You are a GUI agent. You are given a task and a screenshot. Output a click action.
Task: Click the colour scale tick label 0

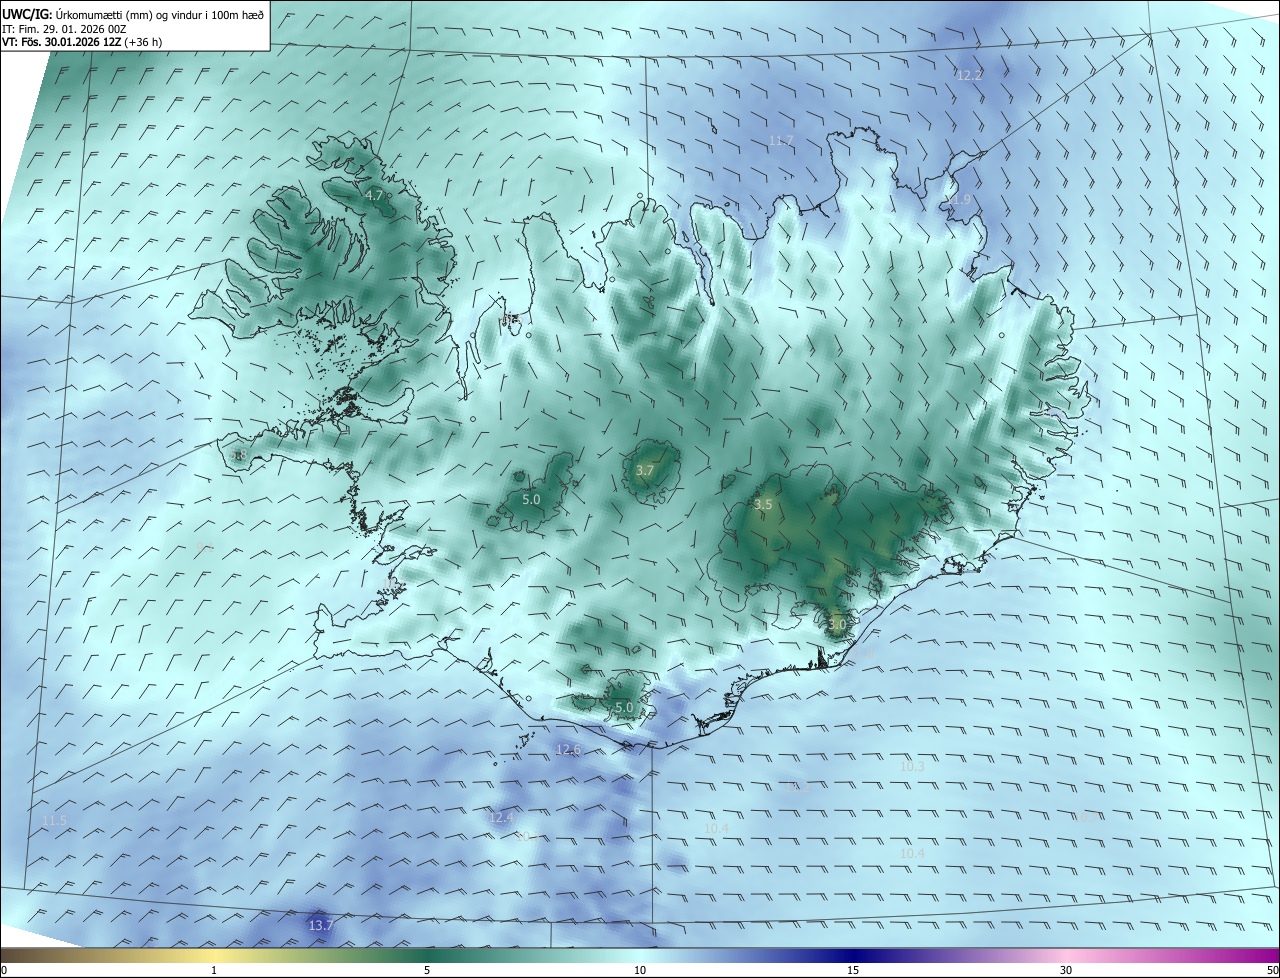click(x=4, y=970)
